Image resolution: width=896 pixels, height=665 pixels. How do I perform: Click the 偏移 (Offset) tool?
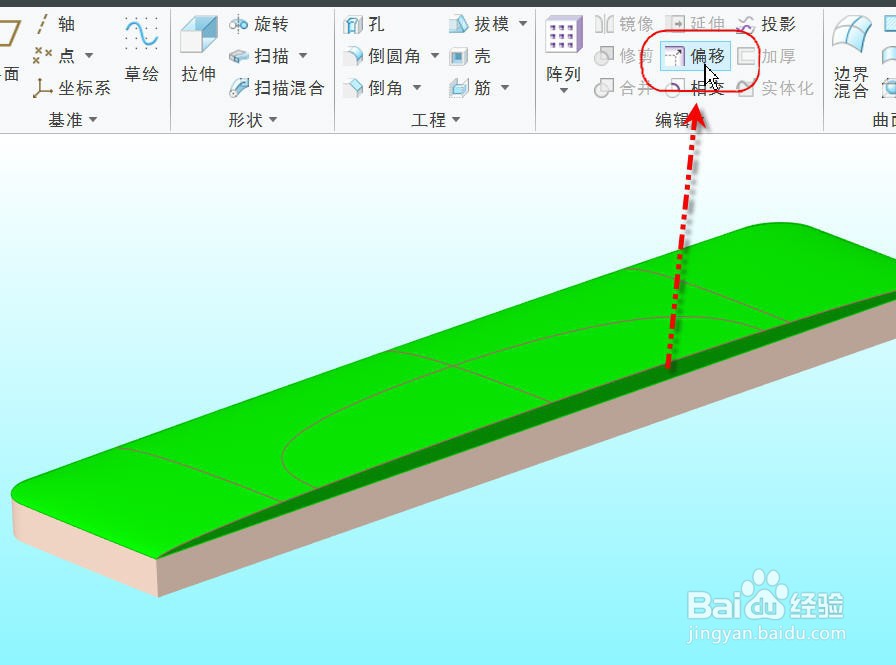click(695, 56)
